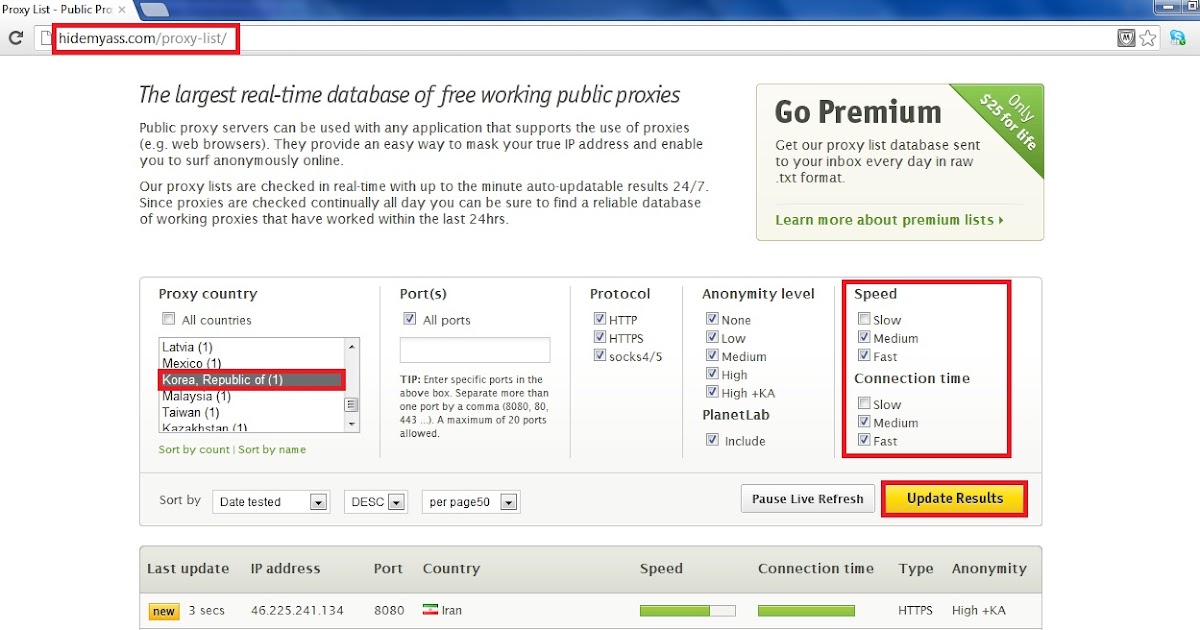Click the IP address column header
The height and width of the screenshot is (630, 1200).
[x=285, y=568]
